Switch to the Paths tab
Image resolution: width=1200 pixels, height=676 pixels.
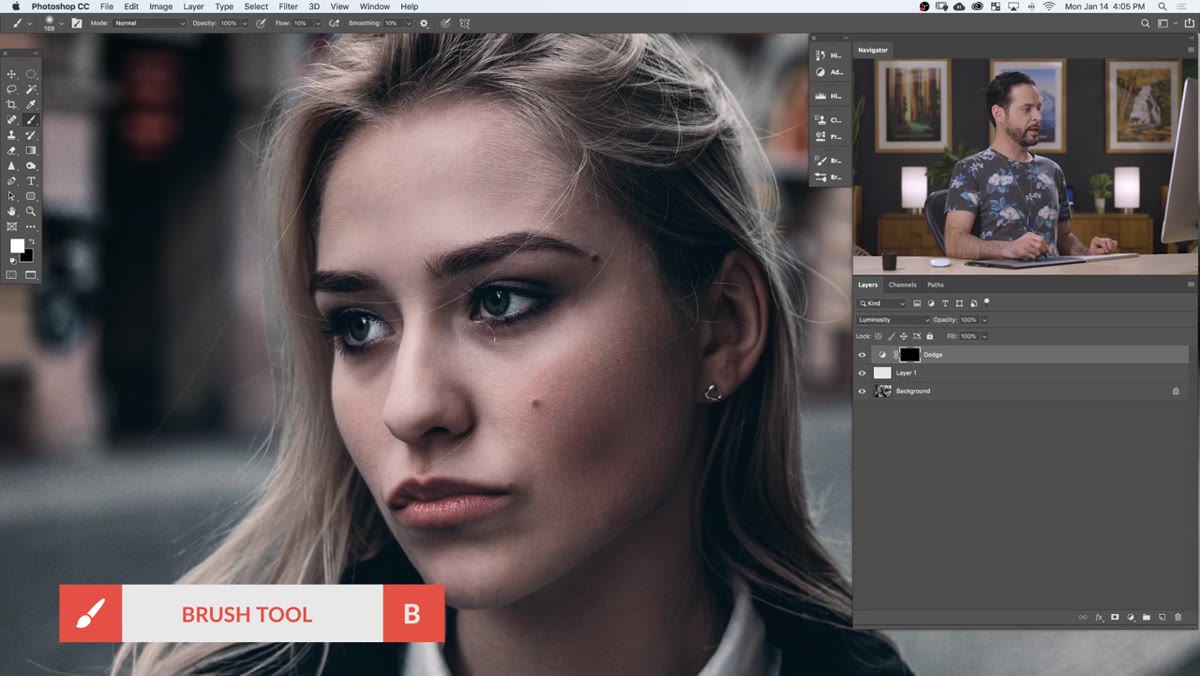(936, 285)
